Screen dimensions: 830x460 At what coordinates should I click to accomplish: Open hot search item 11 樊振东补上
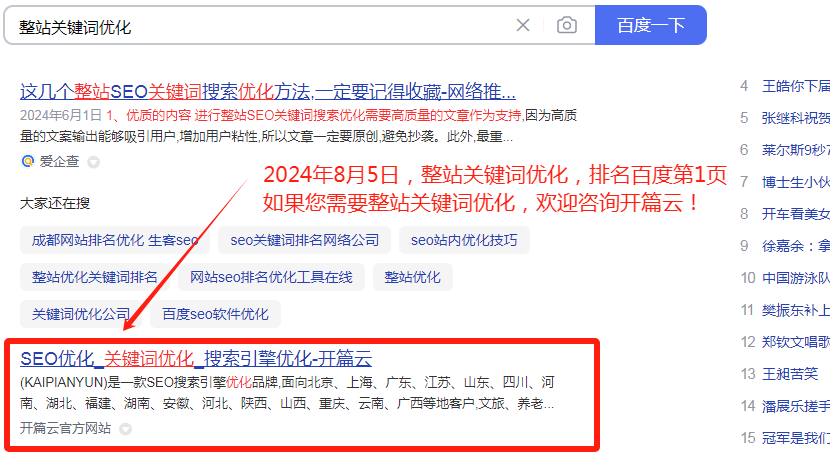(796, 310)
